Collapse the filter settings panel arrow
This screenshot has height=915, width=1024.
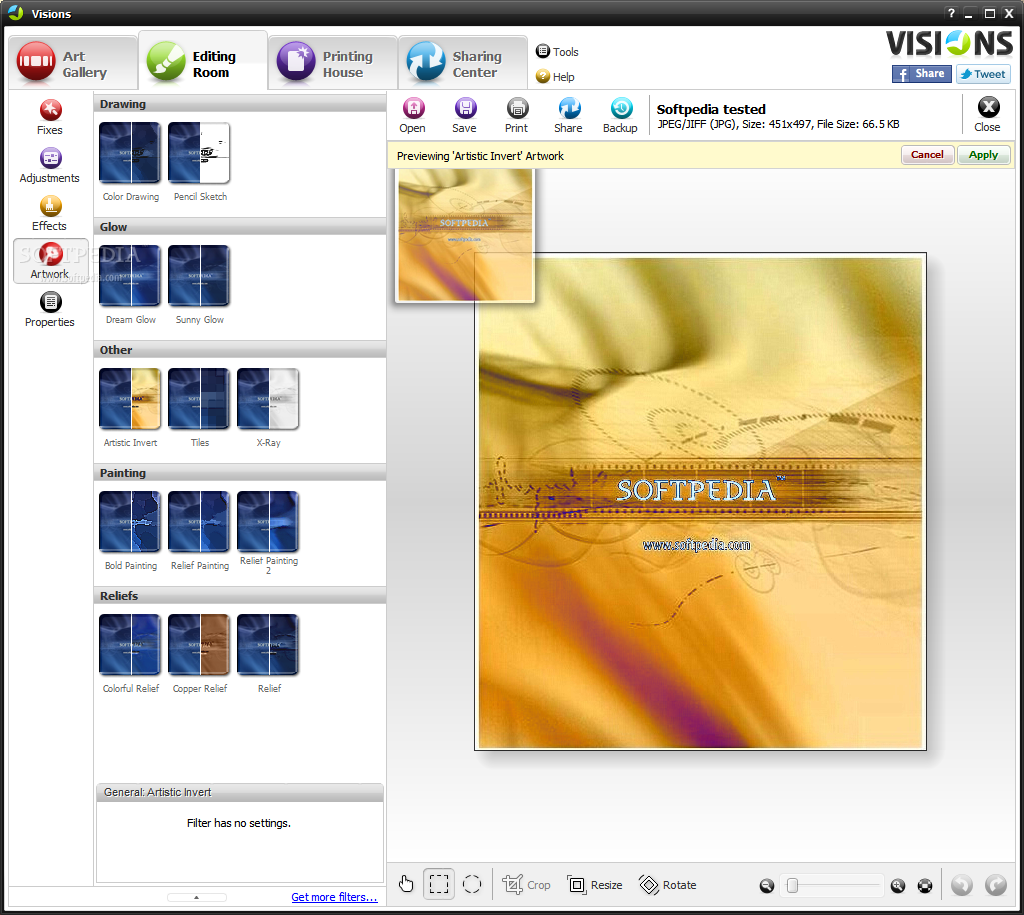[197, 897]
